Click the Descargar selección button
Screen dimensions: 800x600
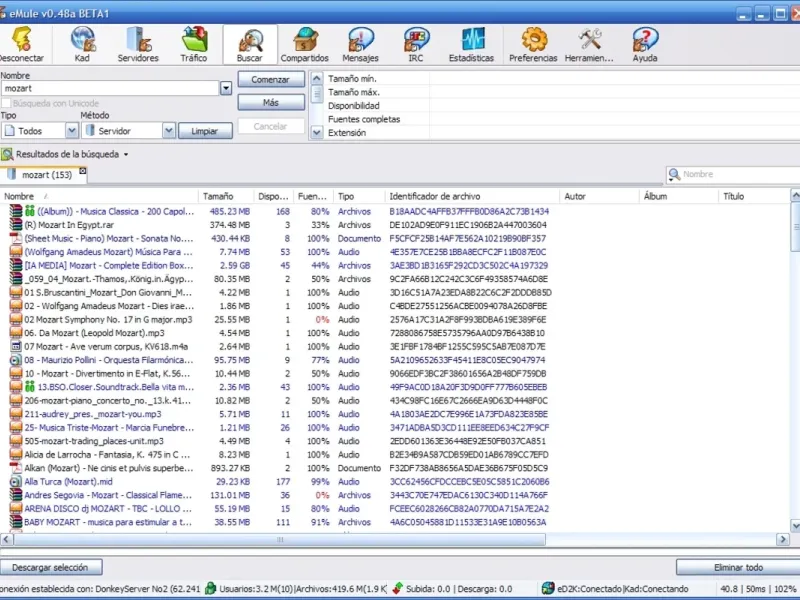point(51,567)
